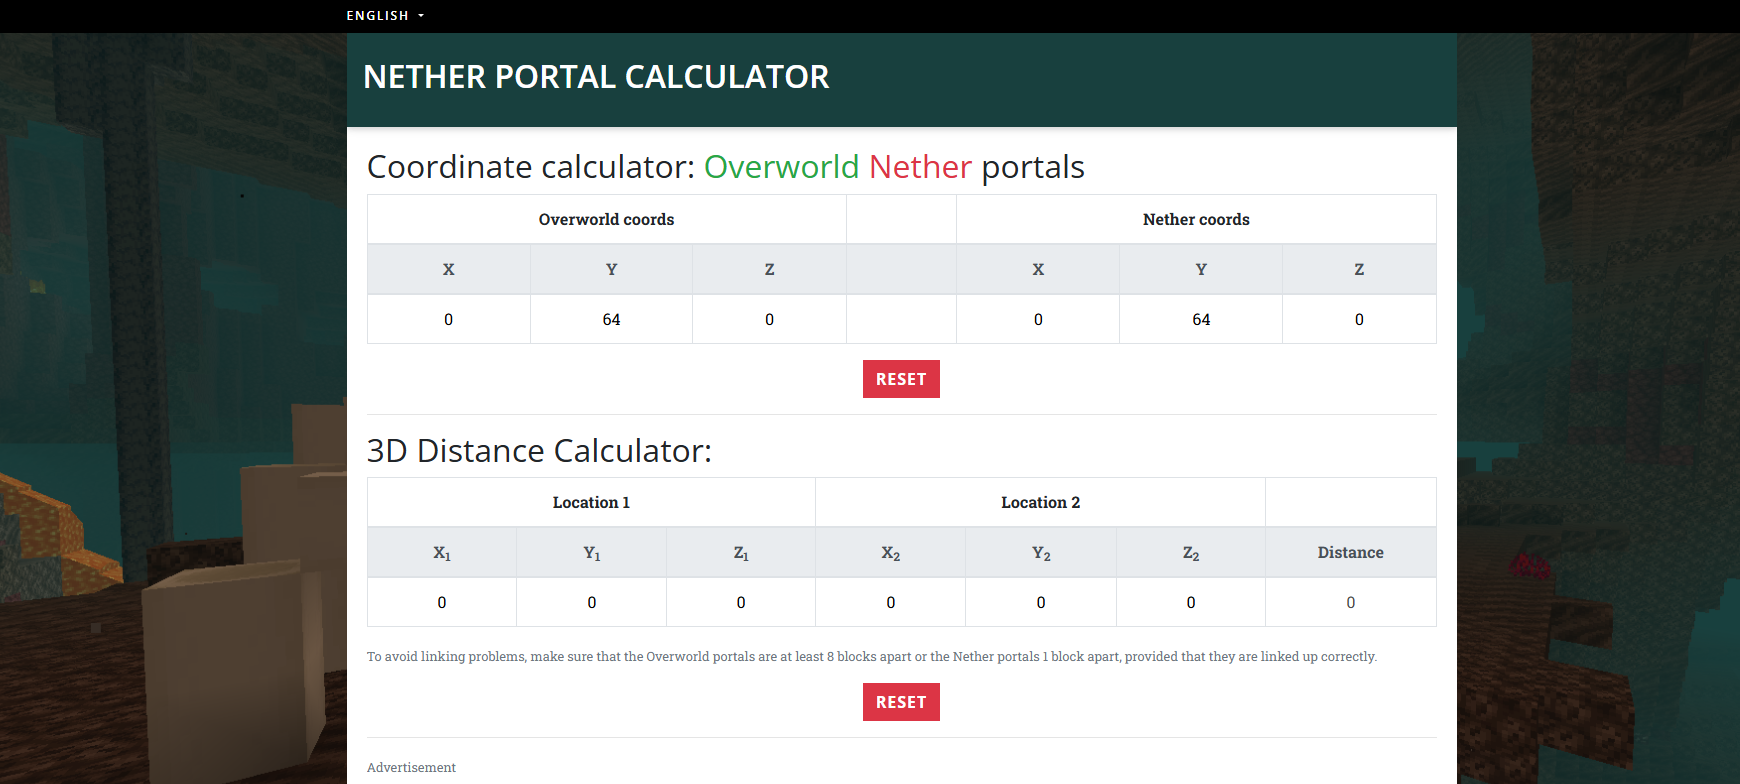
Task: Select the Location 1 Z1 field
Action: pyautogui.click(x=741, y=602)
